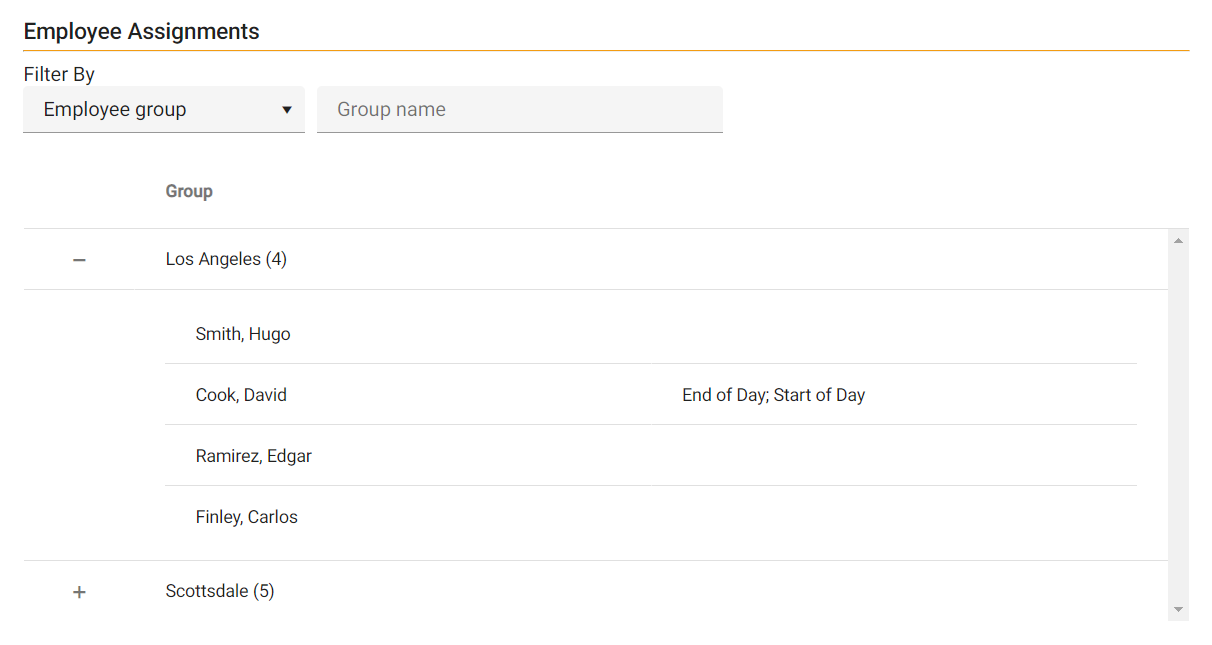This screenshot has height=645, width=1212.
Task: Click the Employee Assignments heading
Action: 141,31
